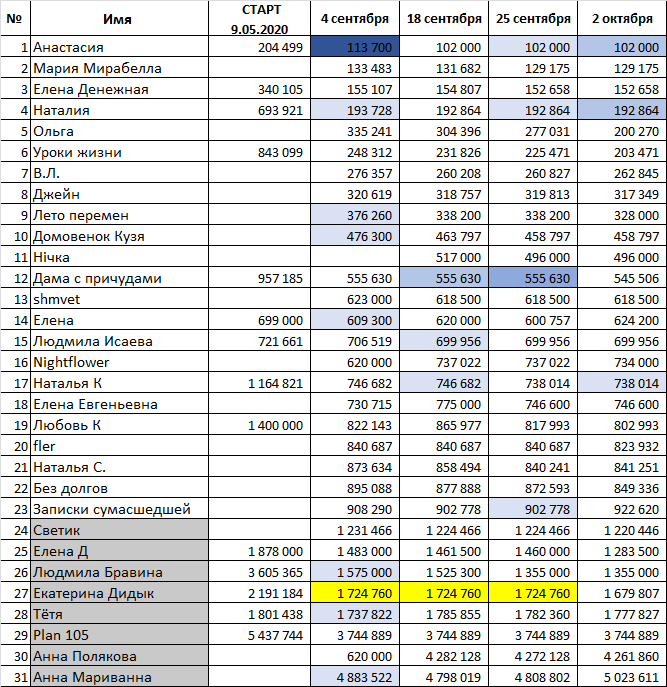This screenshot has height=687, width=667.
Task: Click the name cell 'fler'
Action: pyautogui.click(x=119, y=446)
